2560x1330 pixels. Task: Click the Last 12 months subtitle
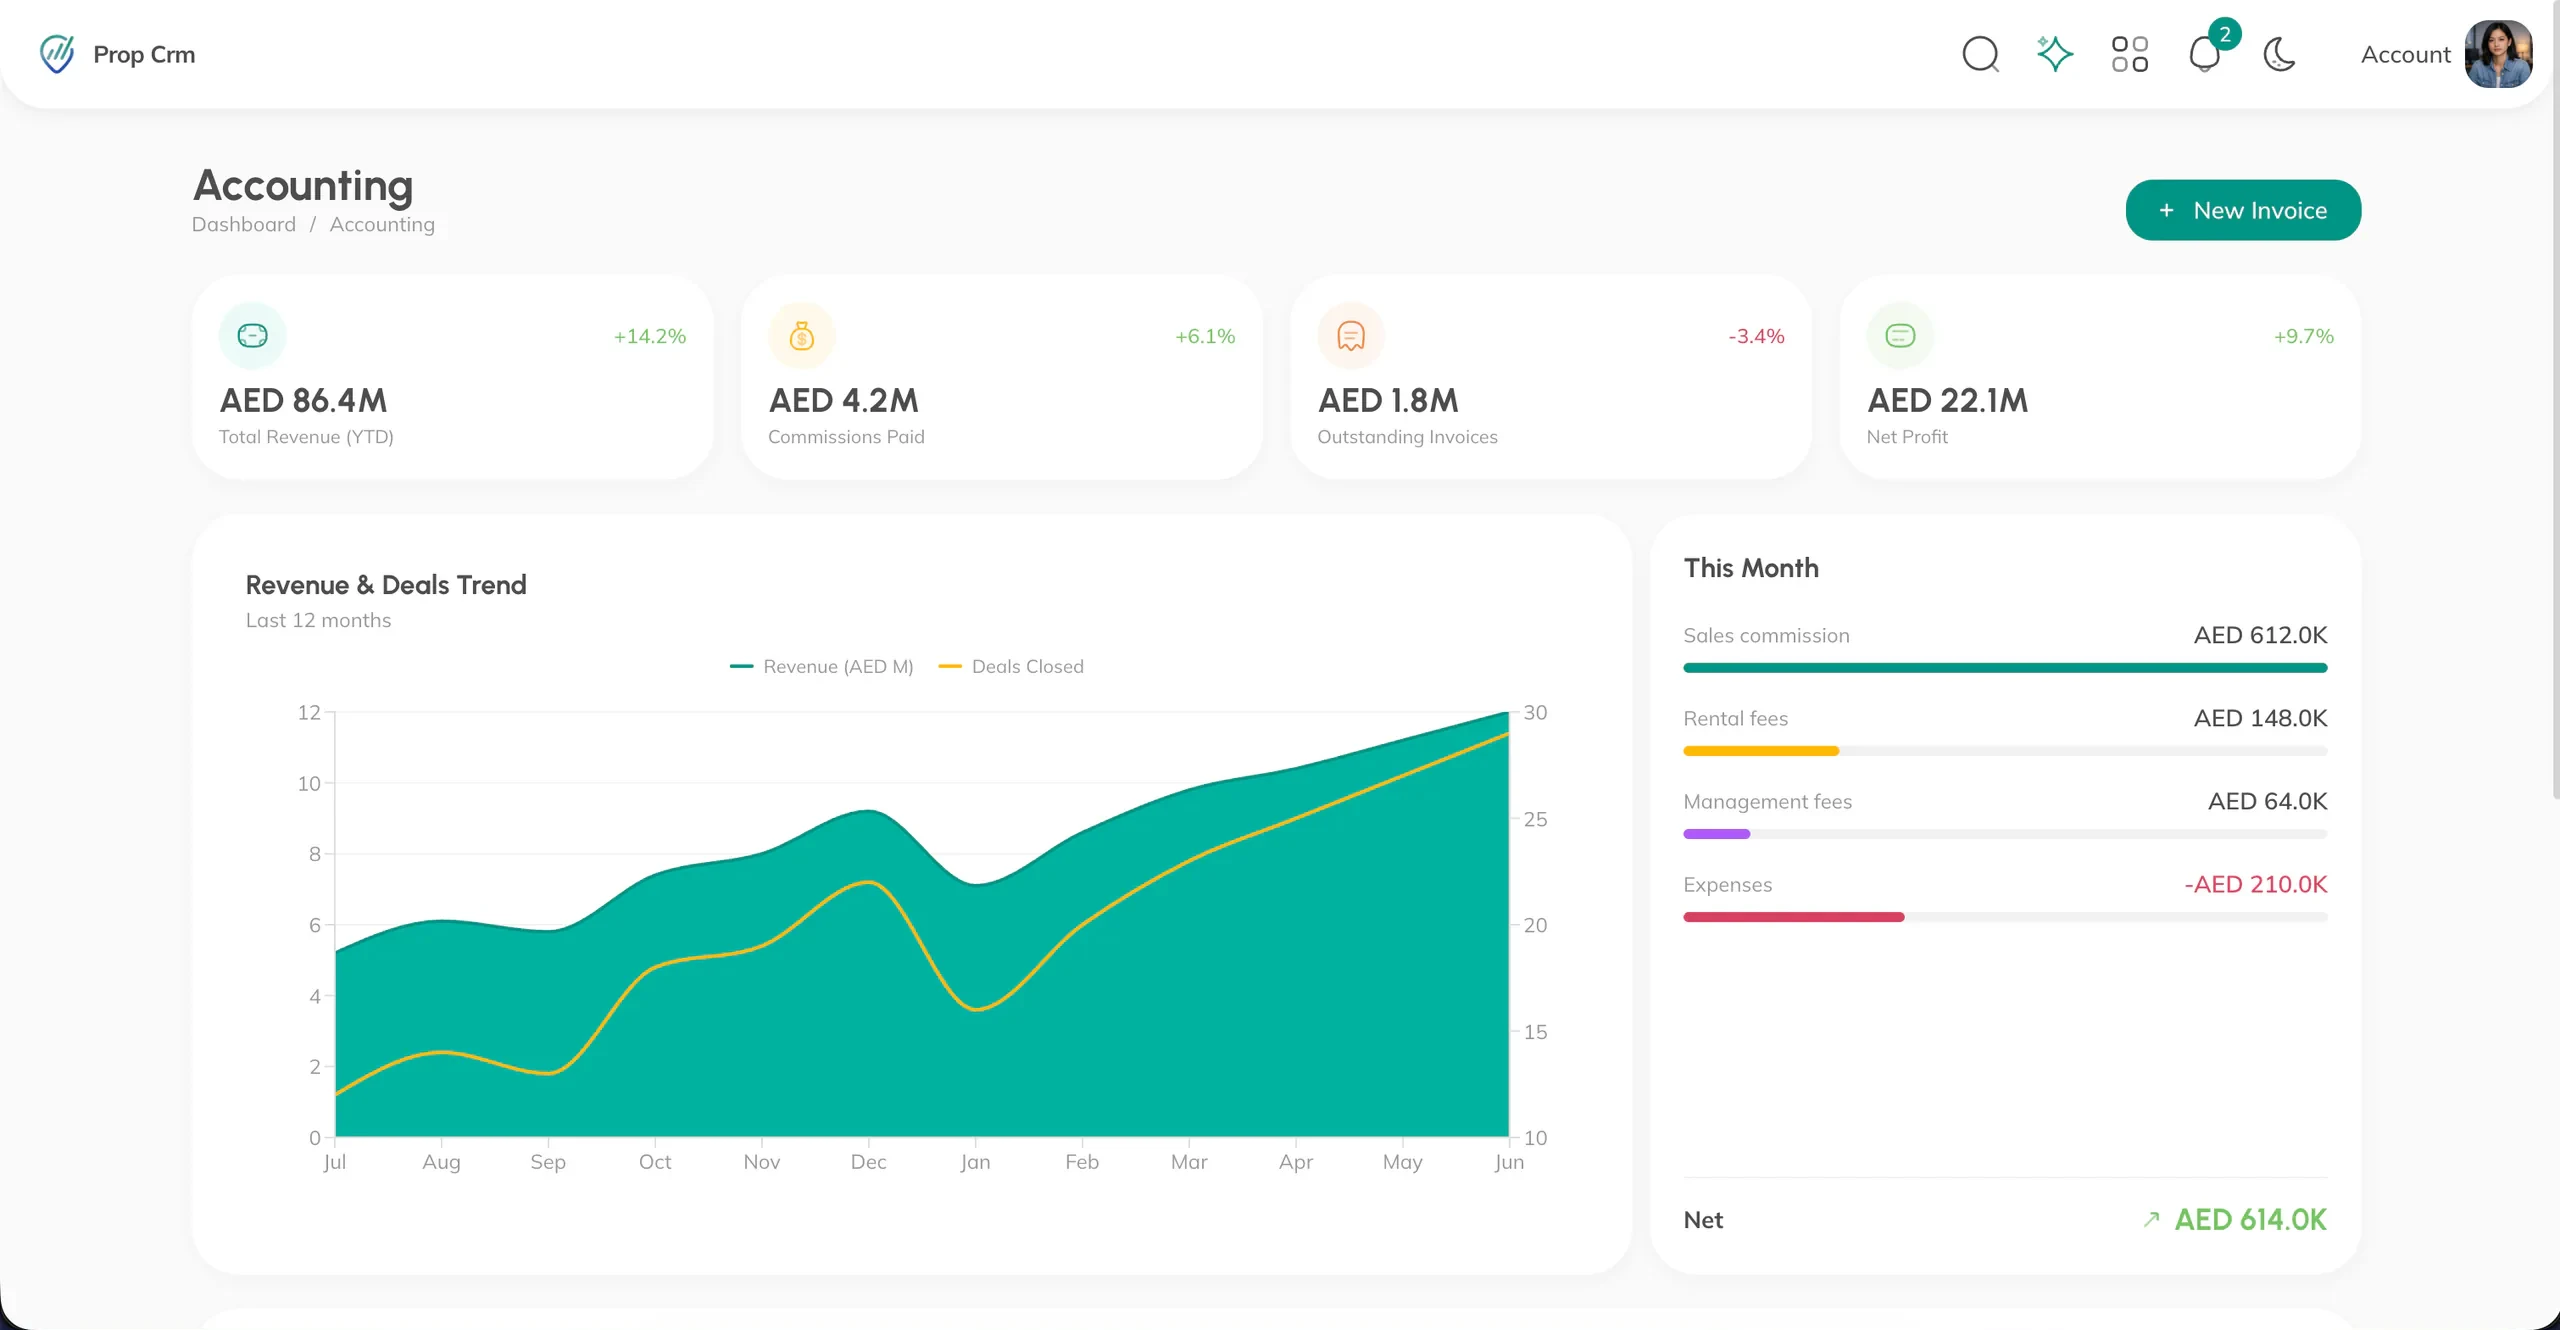click(x=318, y=620)
